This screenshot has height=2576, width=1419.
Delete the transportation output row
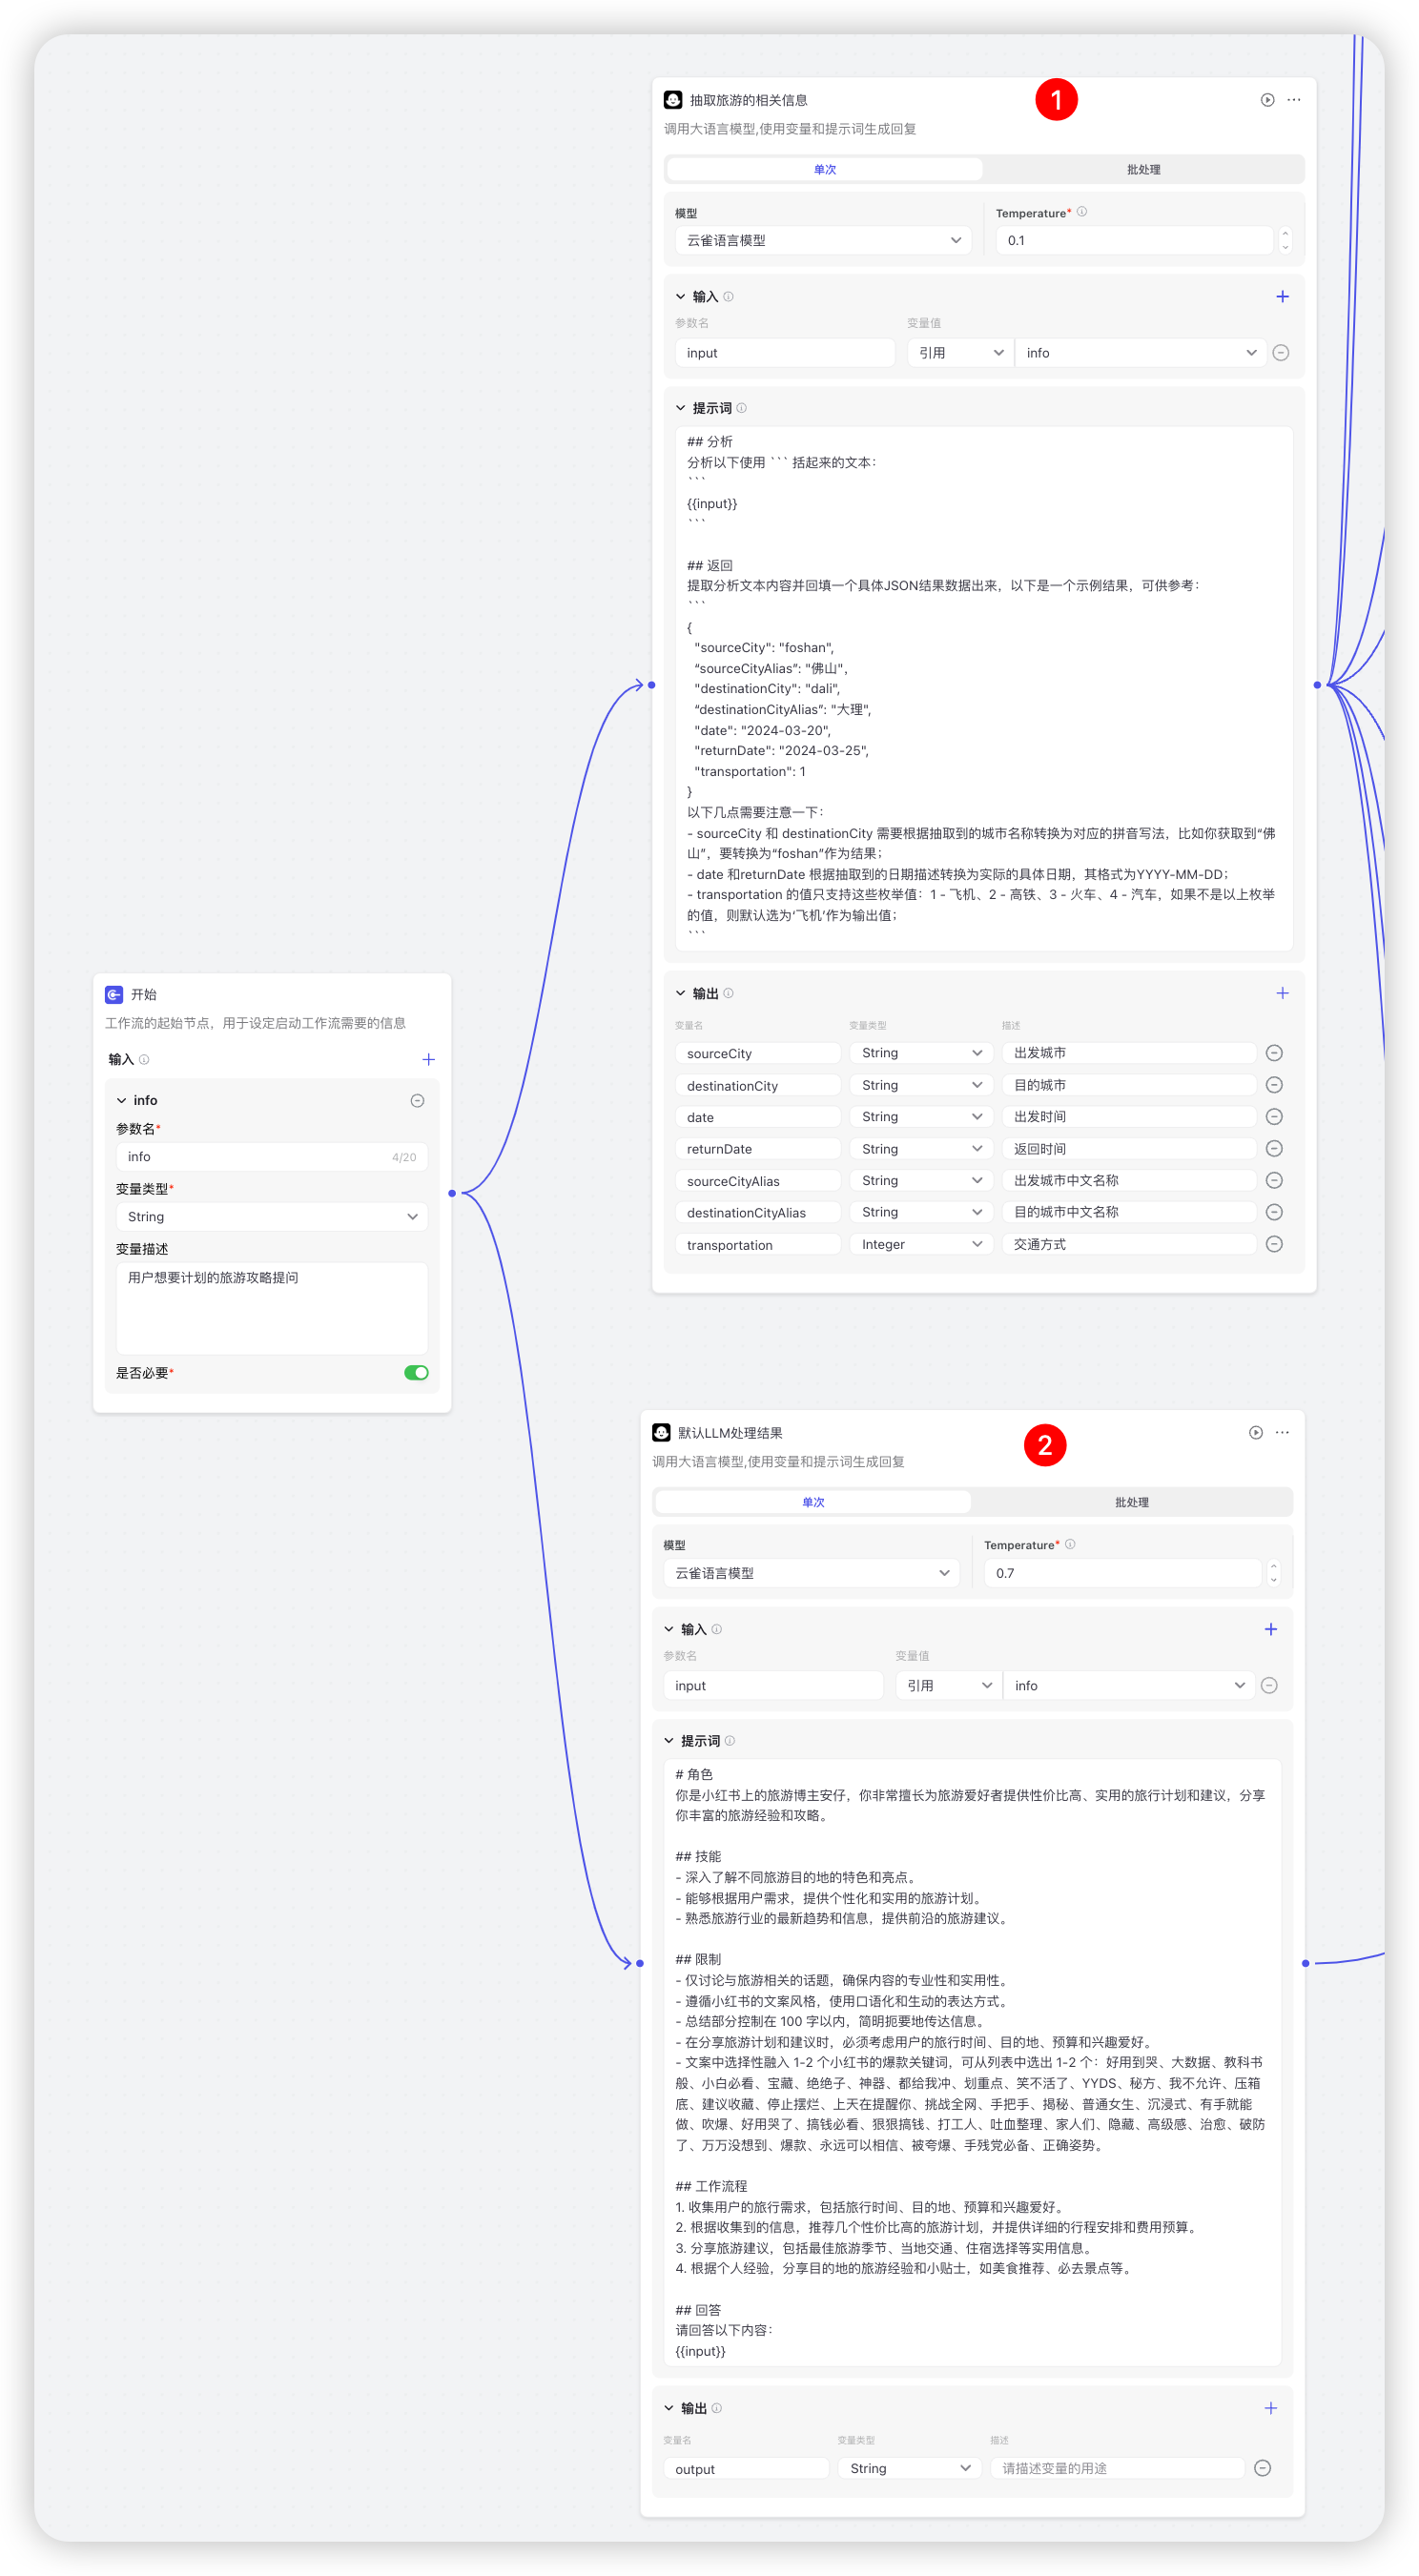(1274, 1244)
